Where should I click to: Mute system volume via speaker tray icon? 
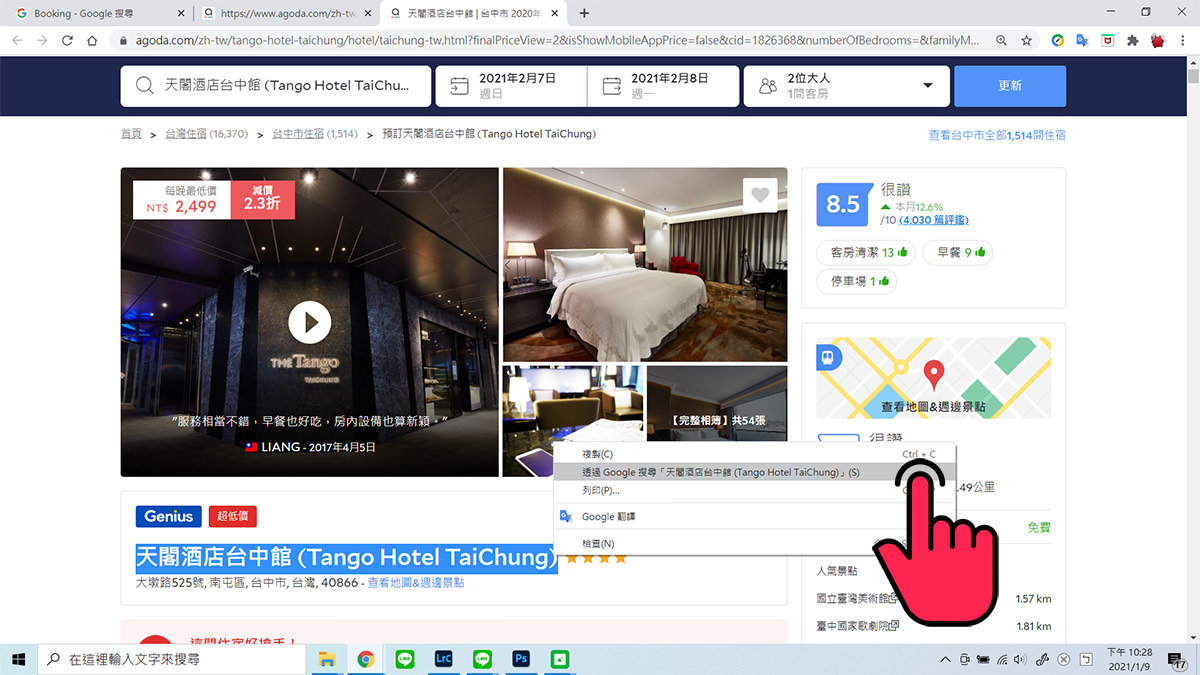pyautogui.click(x=1019, y=659)
